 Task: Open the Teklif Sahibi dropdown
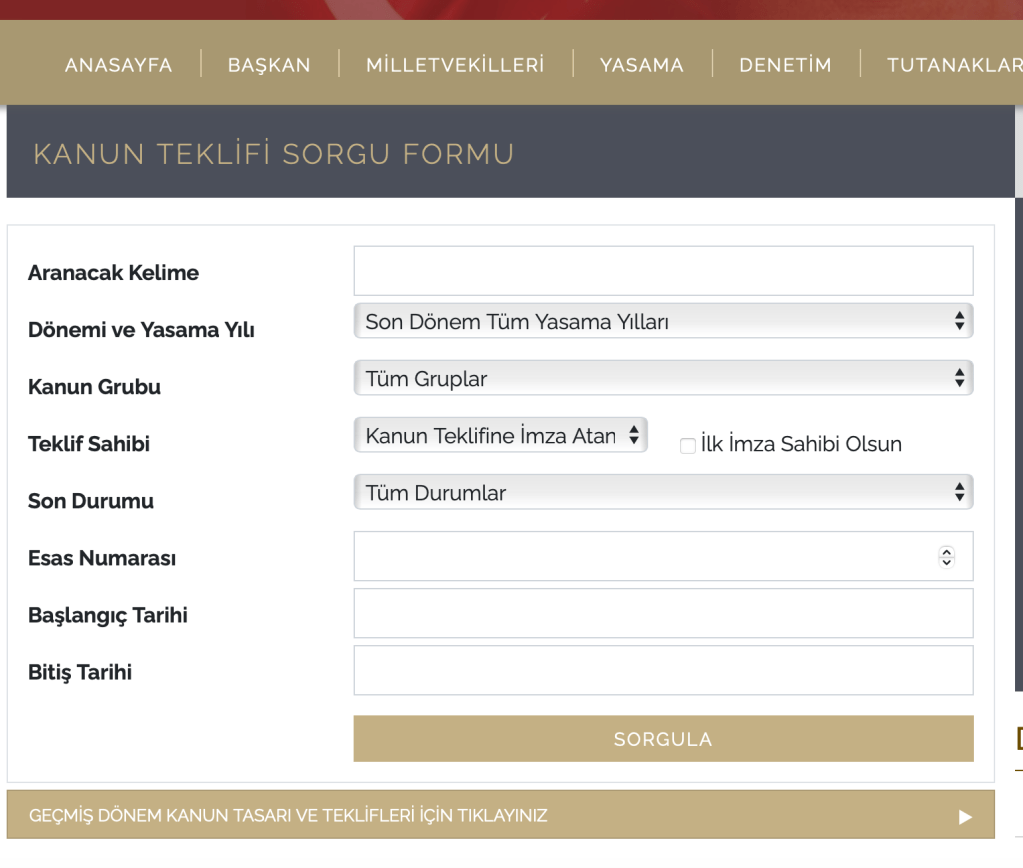coord(501,436)
